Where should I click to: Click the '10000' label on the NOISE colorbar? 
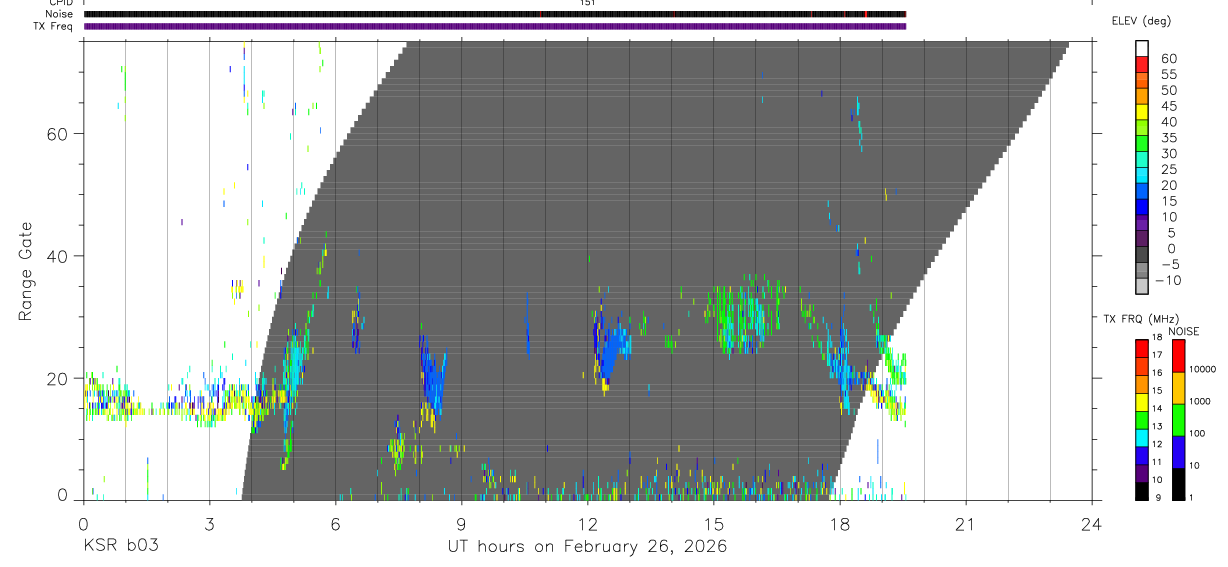click(1203, 369)
